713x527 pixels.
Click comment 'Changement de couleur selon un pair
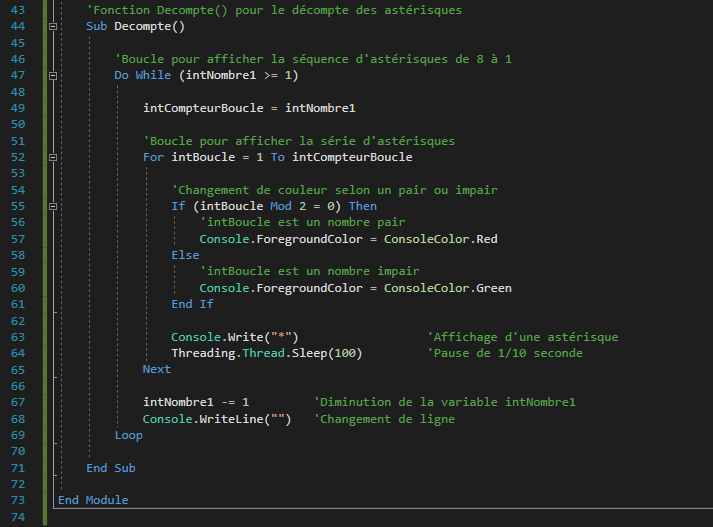[x=334, y=190]
